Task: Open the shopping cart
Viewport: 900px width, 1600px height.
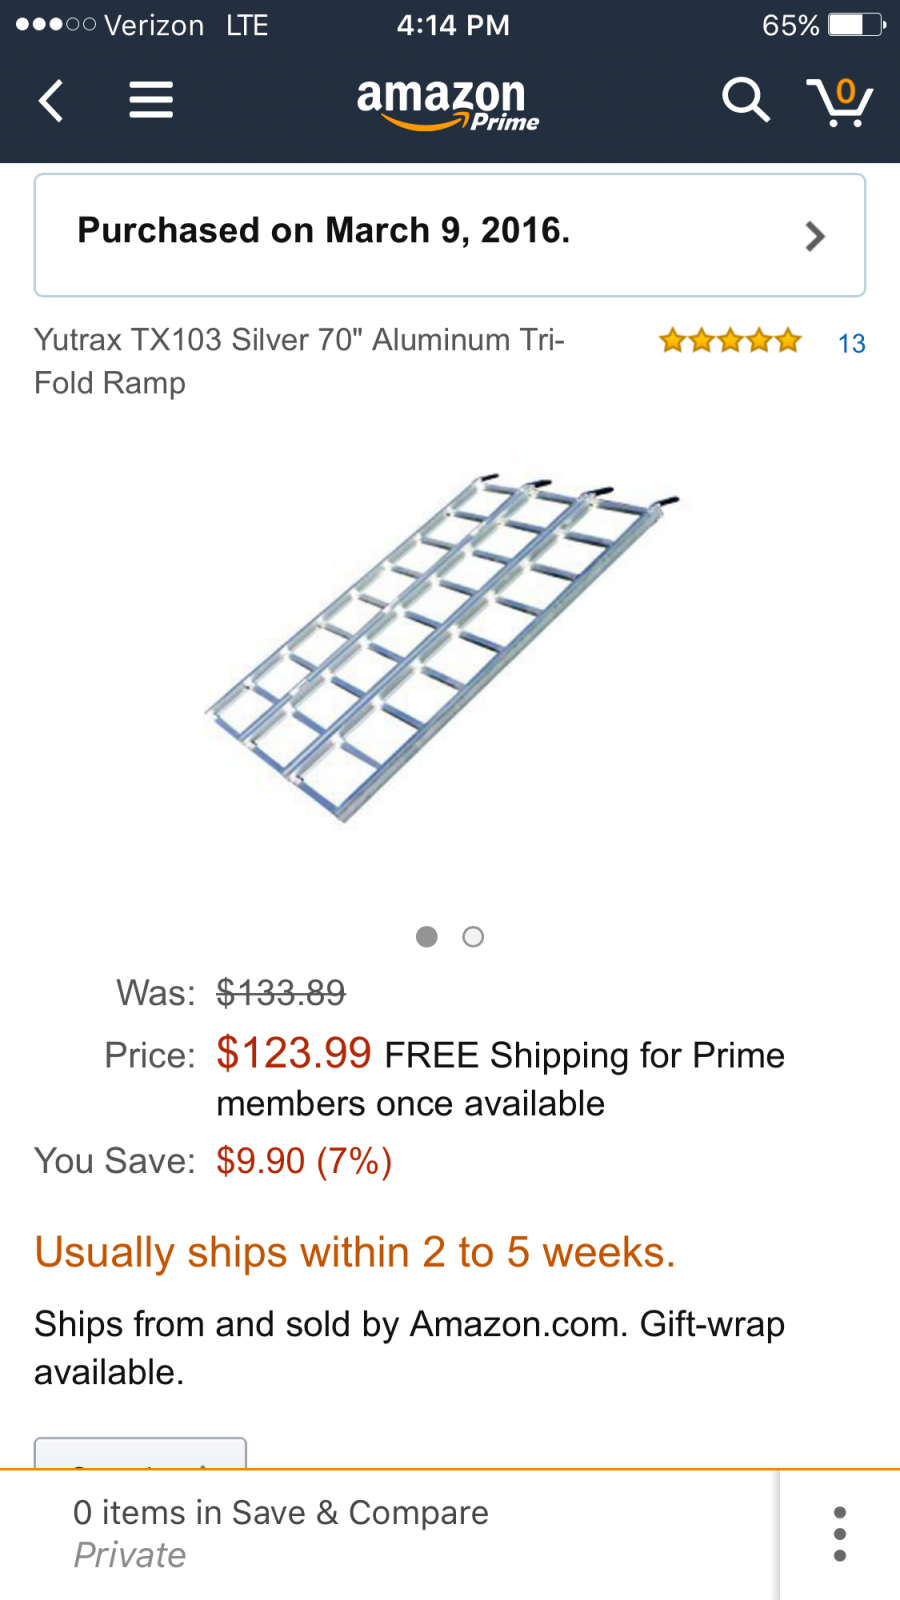Action: coord(840,101)
